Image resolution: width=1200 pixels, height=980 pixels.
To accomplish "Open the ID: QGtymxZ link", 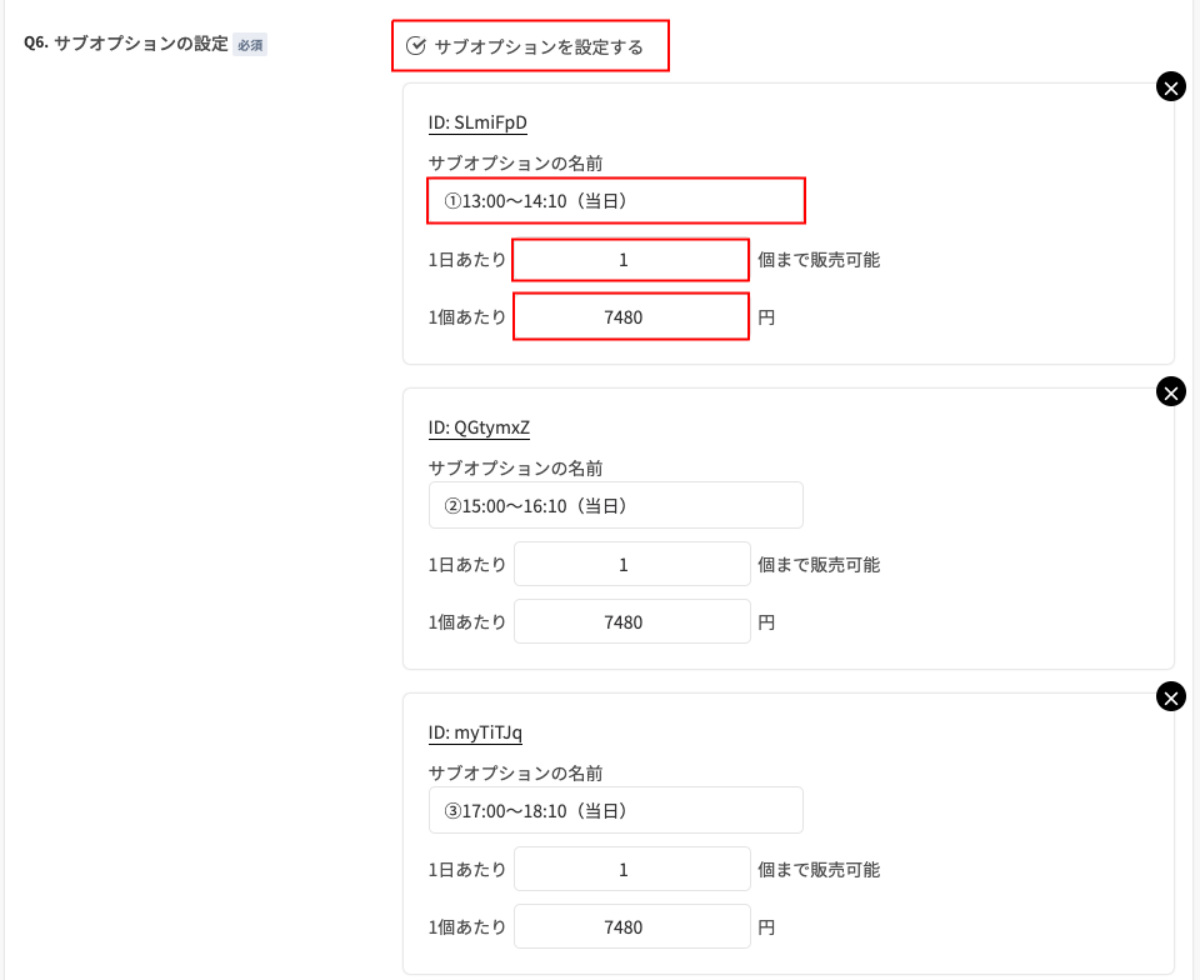I will coord(479,428).
